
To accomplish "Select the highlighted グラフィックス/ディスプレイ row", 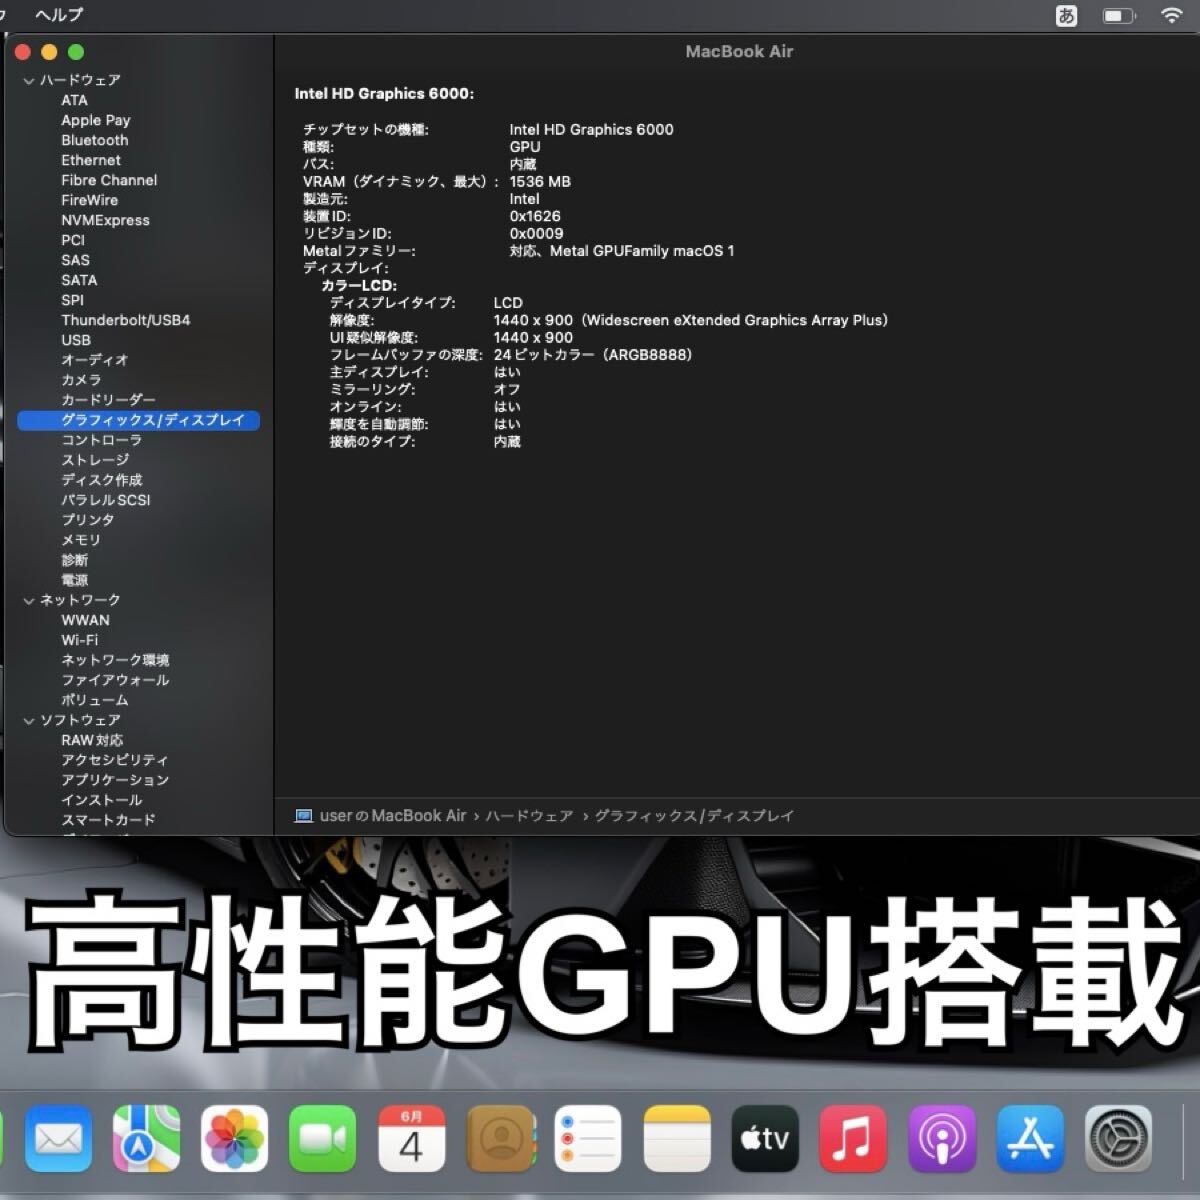I will (x=139, y=420).
